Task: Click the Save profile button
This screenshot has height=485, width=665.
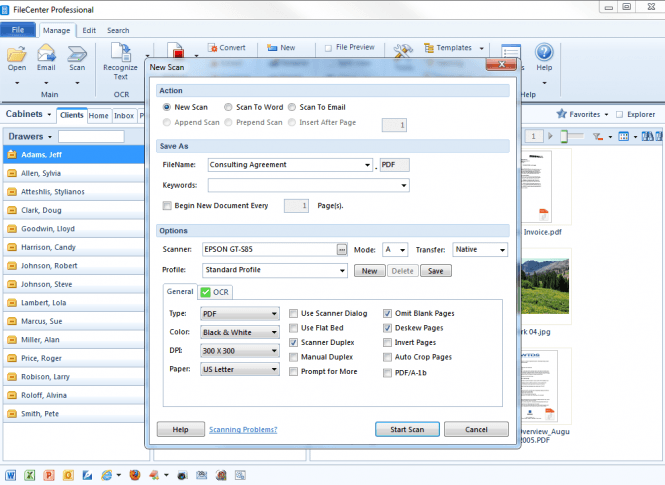Action: pos(436,270)
